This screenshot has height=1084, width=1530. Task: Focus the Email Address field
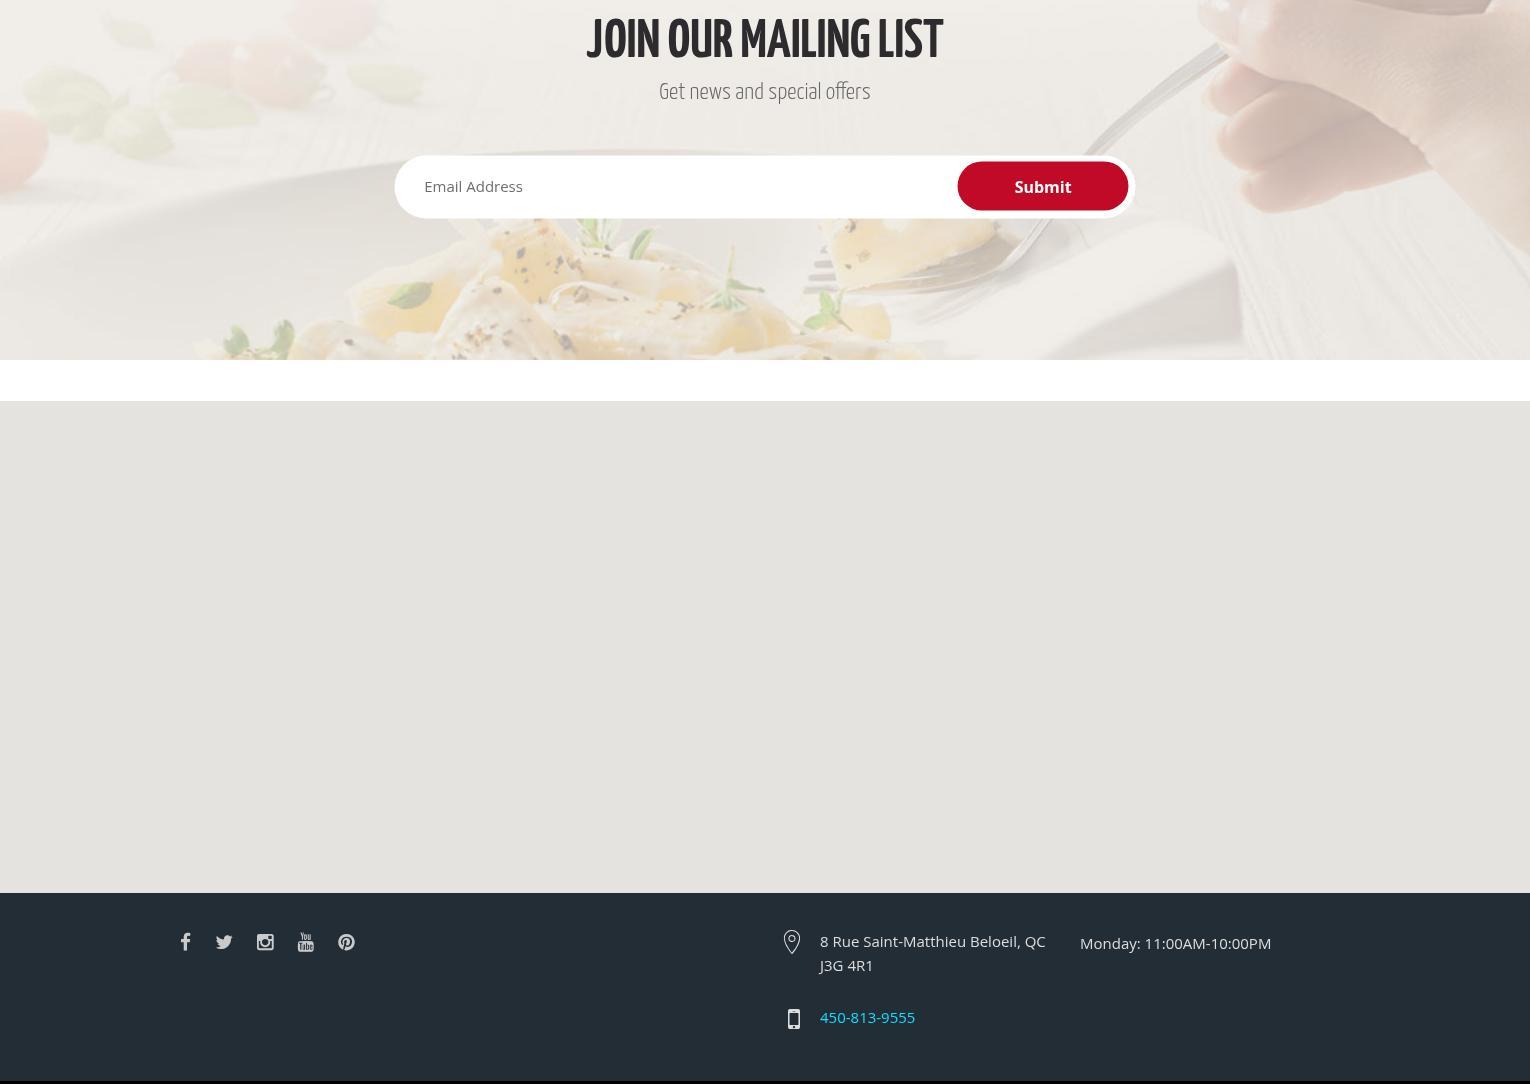676,187
